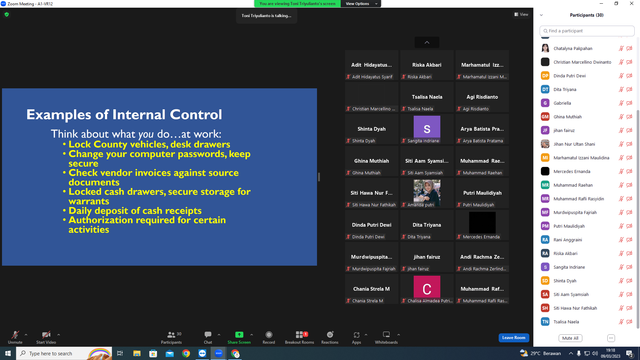The image size is (640, 360).
Task: Expand share options arrow next to Share Screen
Action: click(x=251, y=335)
